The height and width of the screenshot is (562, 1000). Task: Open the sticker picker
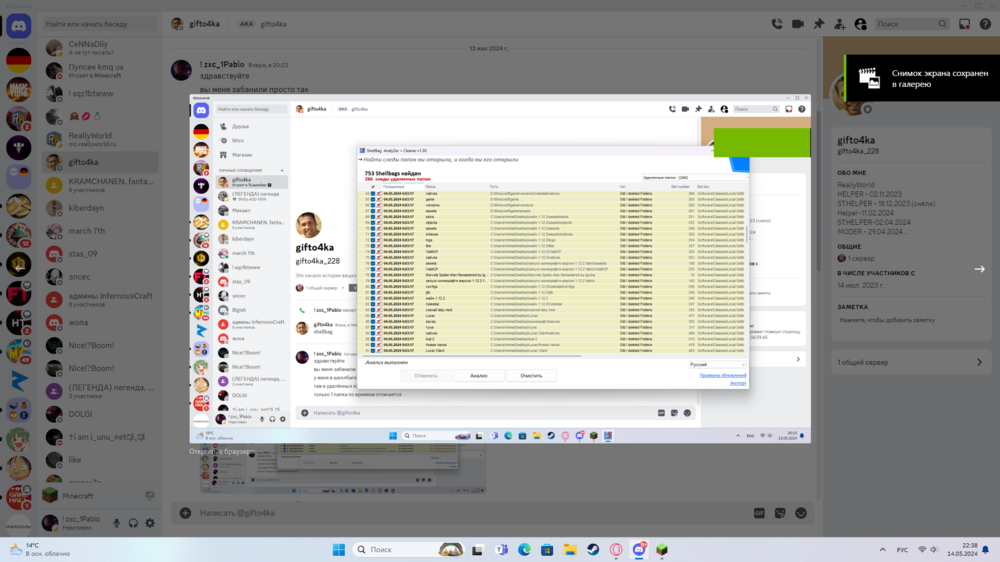click(x=780, y=513)
